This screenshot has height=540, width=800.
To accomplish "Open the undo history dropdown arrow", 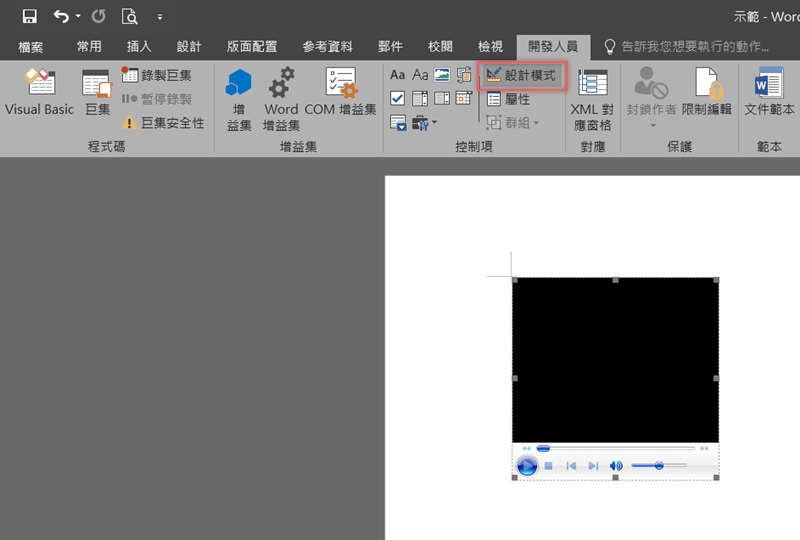I will tap(78, 17).
